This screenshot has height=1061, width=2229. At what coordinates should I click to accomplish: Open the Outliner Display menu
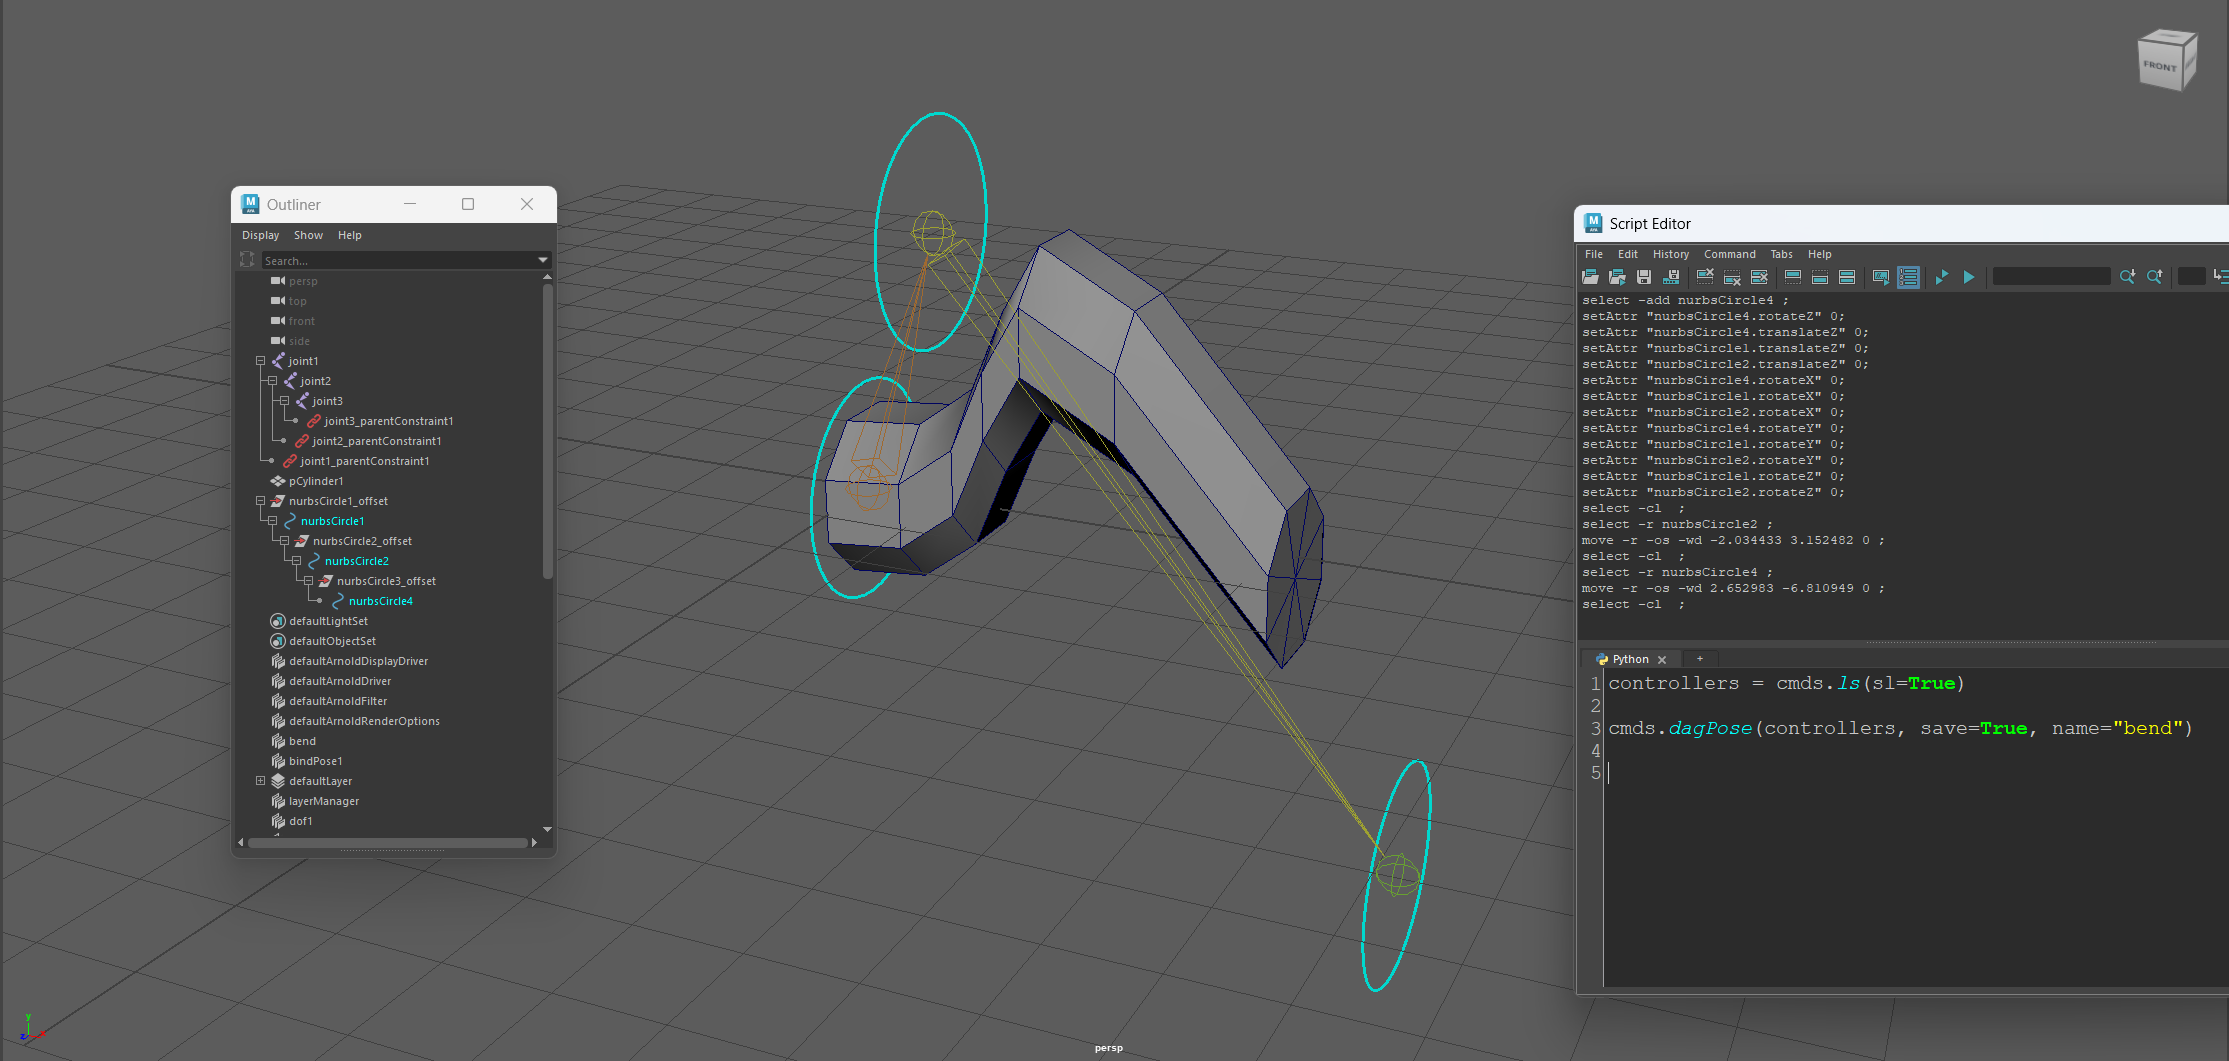click(x=260, y=235)
